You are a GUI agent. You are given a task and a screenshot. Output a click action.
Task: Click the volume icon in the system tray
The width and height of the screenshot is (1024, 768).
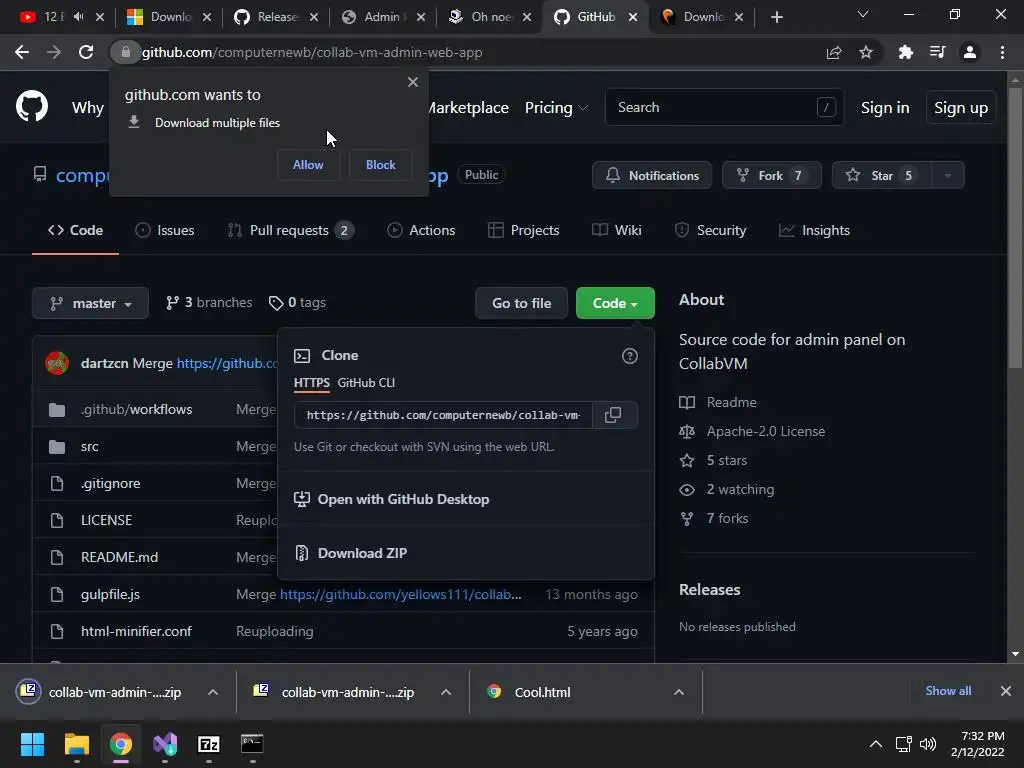927,744
